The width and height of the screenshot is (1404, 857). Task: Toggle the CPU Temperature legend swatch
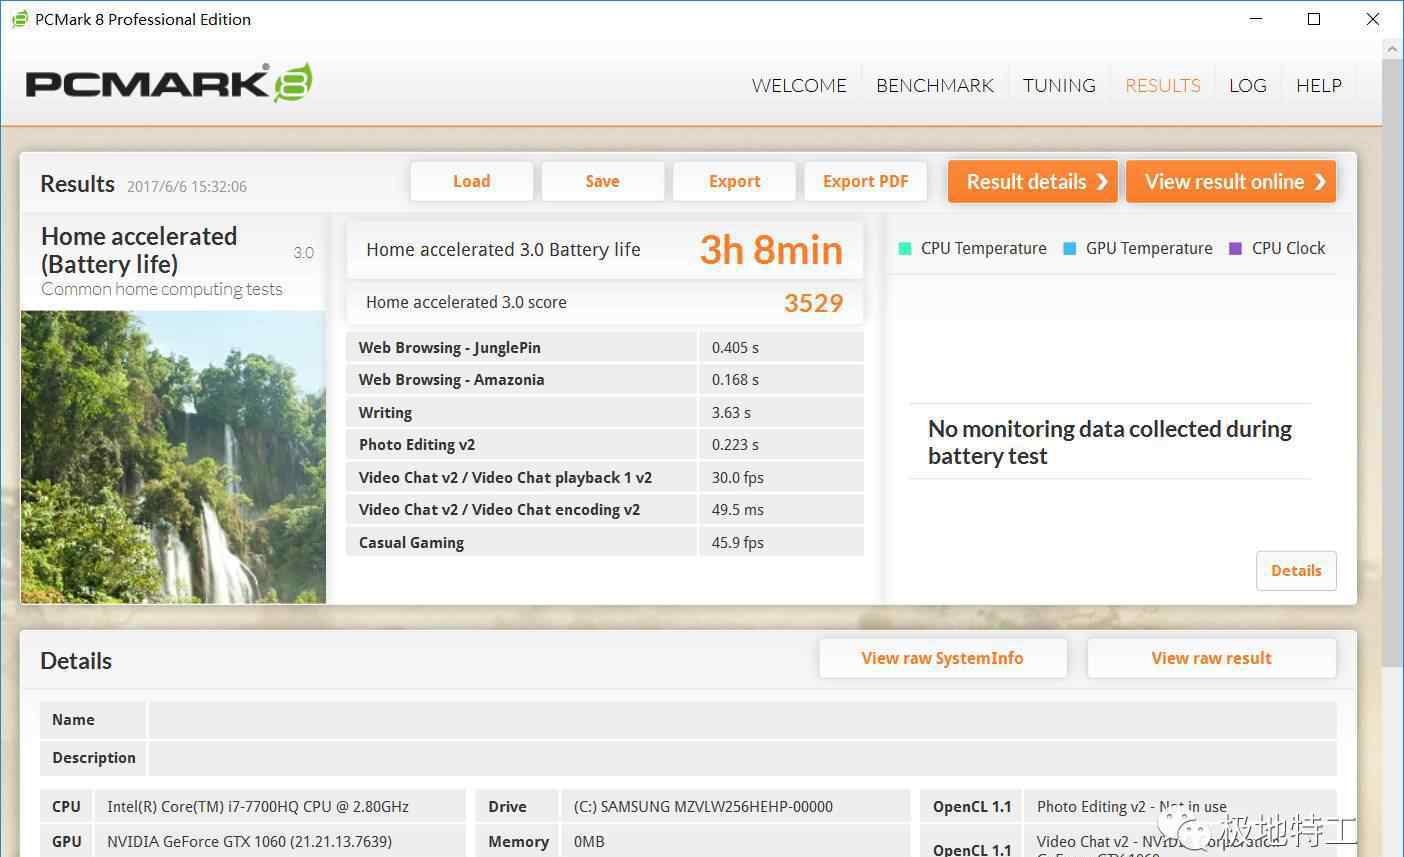click(905, 249)
